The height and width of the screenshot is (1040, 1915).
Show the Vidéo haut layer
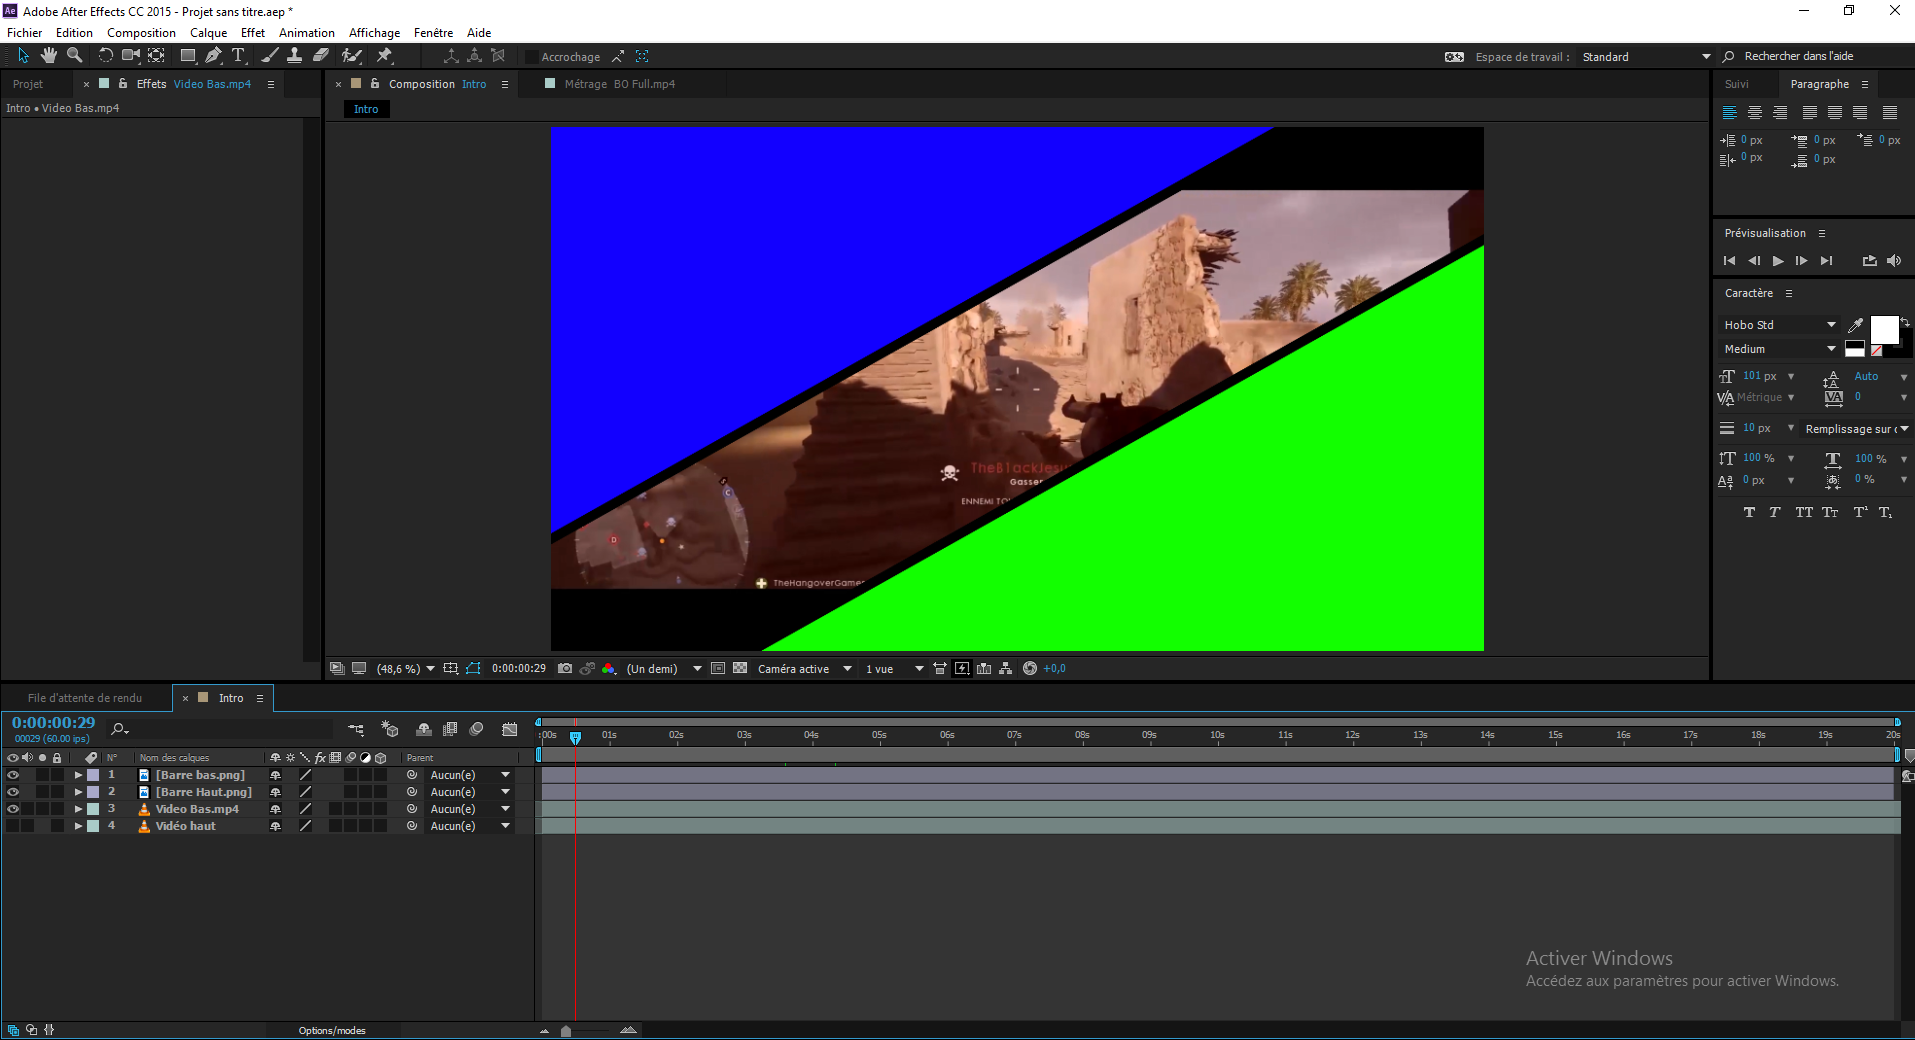13,826
